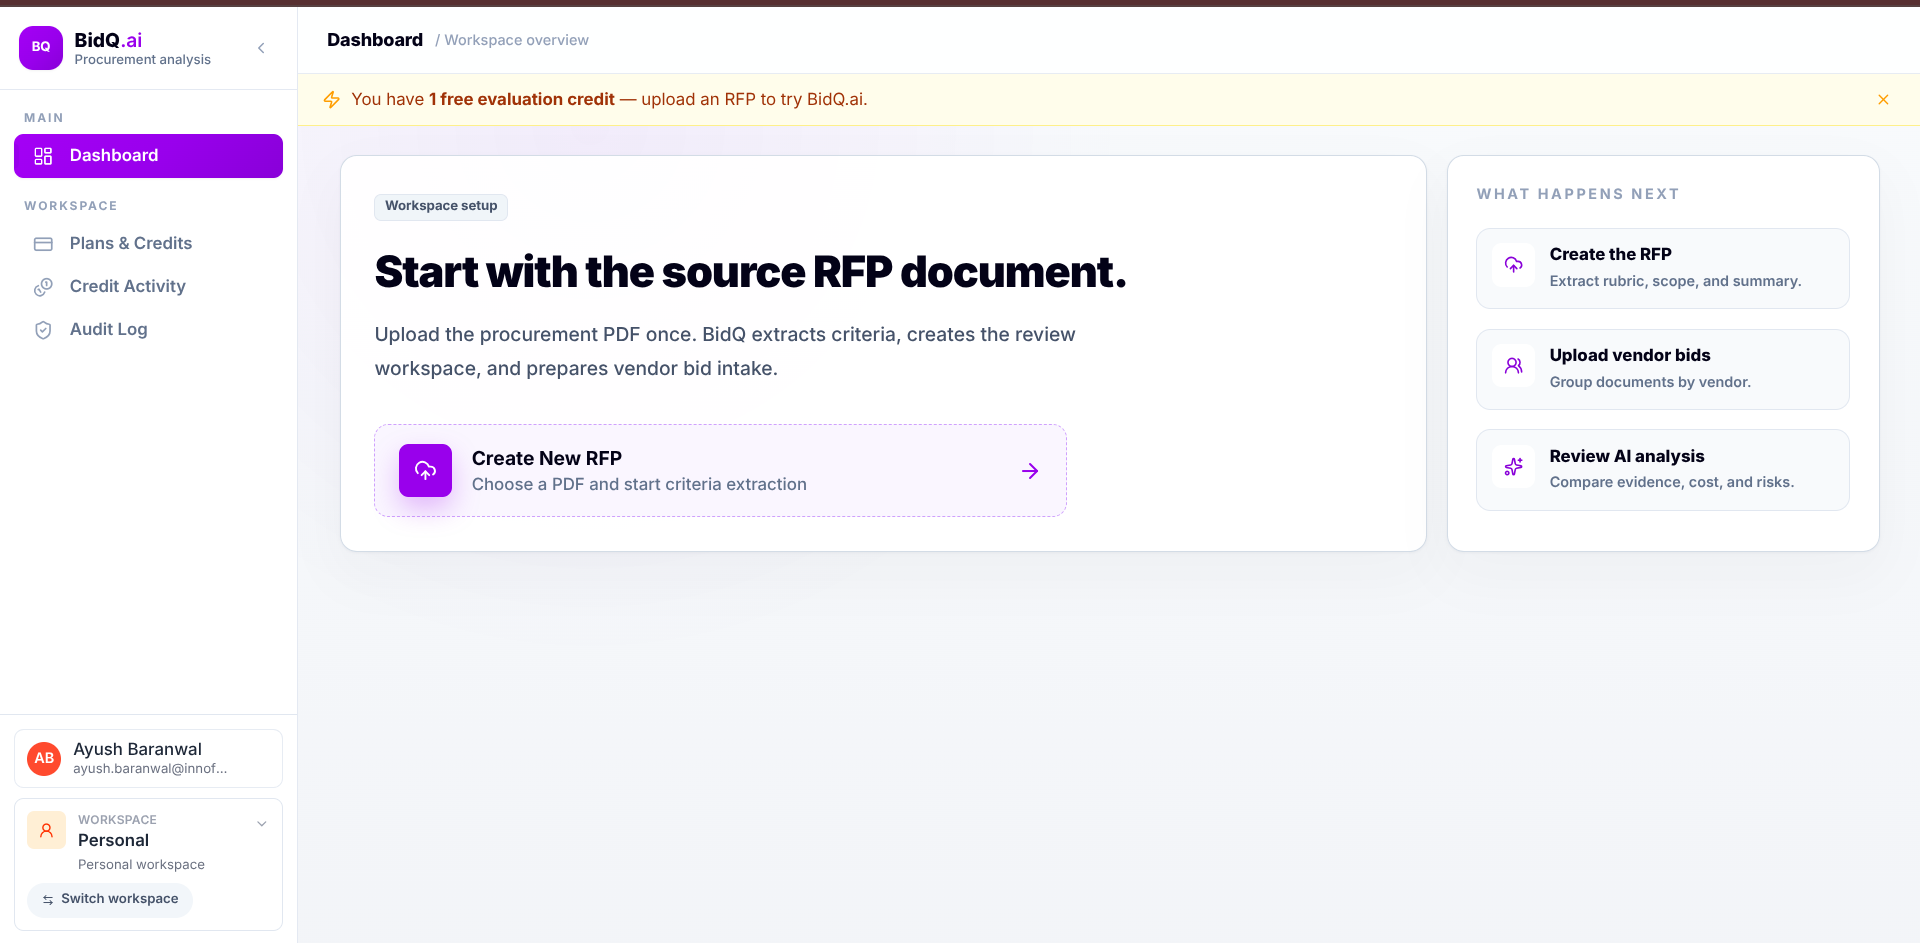This screenshot has width=1920, height=943.
Task: Expand the Personal workspace dropdown chevron
Action: (262, 824)
